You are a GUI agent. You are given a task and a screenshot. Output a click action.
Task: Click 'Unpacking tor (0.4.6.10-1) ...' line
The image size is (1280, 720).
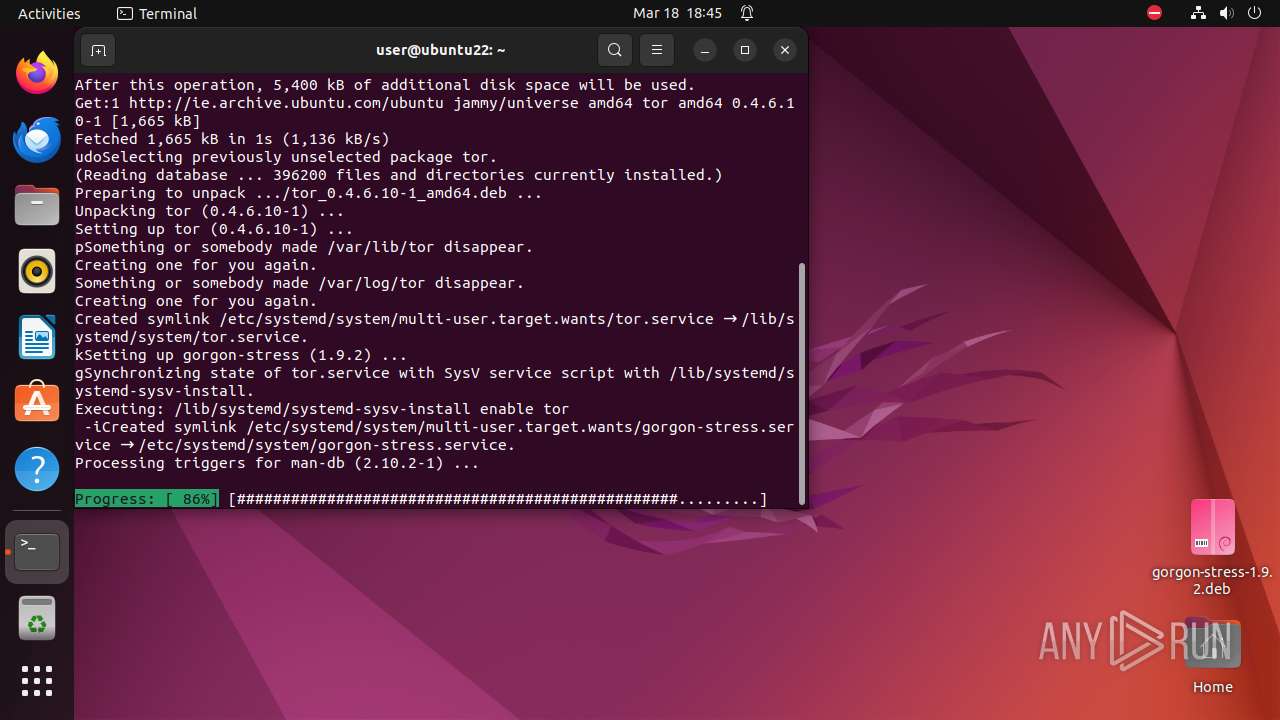point(209,211)
